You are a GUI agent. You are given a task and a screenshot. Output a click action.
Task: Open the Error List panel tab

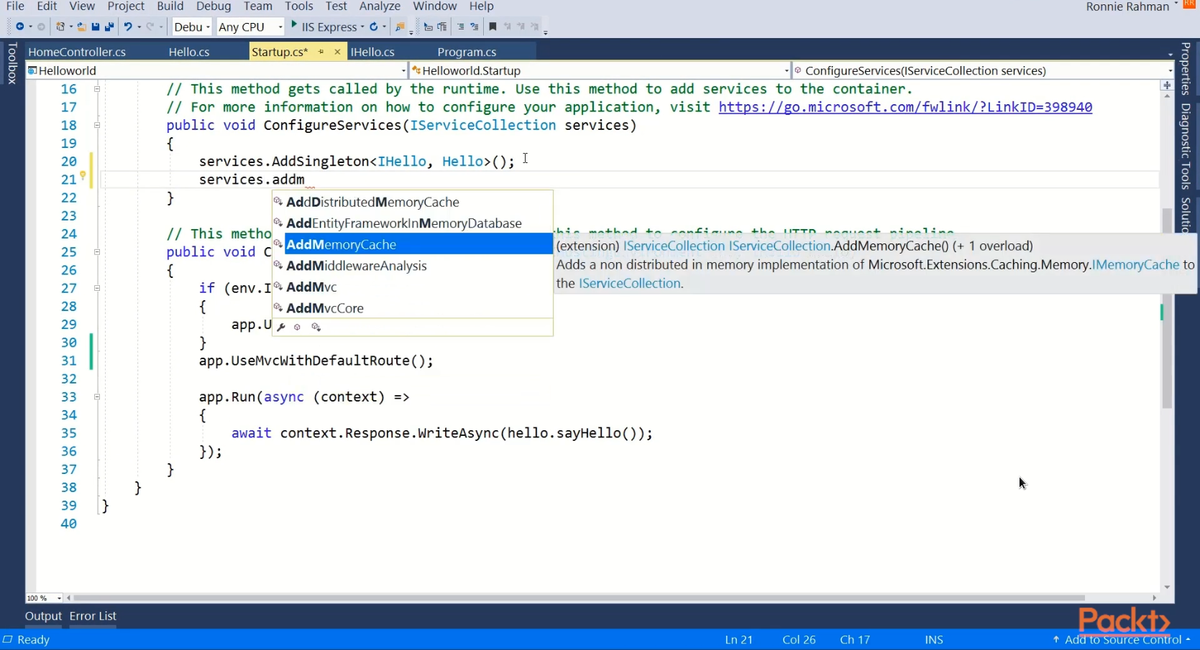tap(93, 616)
